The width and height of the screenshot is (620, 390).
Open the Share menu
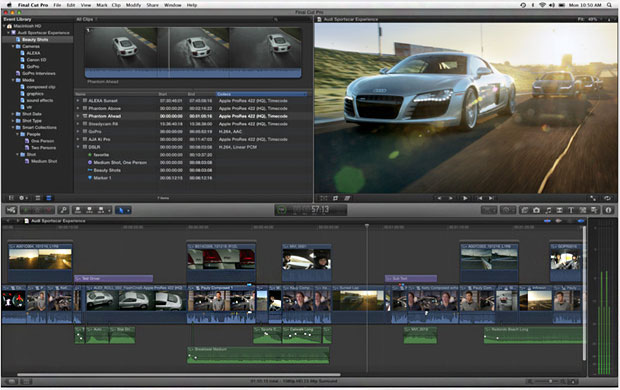(152, 5)
